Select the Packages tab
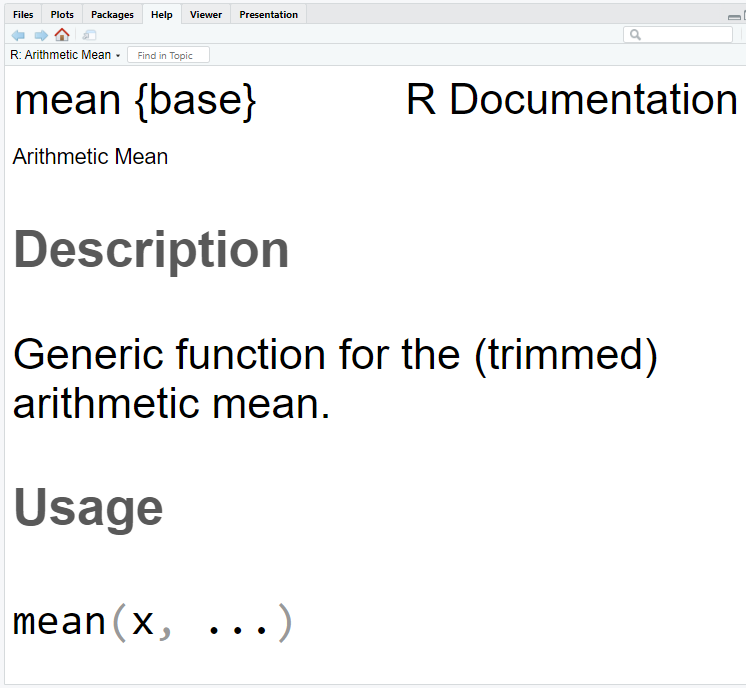This screenshot has width=746, height=688. [112, 15]
